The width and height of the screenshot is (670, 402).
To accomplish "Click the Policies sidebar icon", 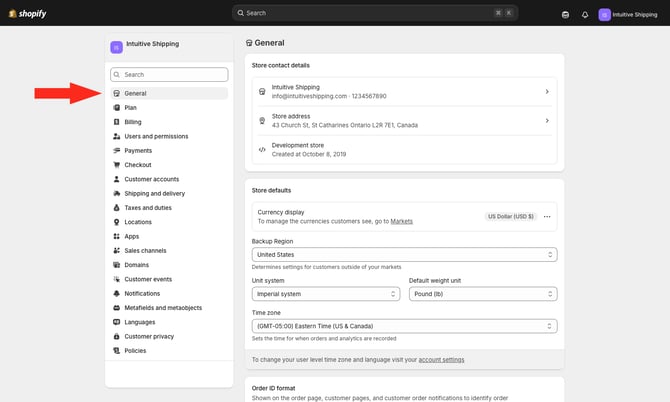I will 117,351.
